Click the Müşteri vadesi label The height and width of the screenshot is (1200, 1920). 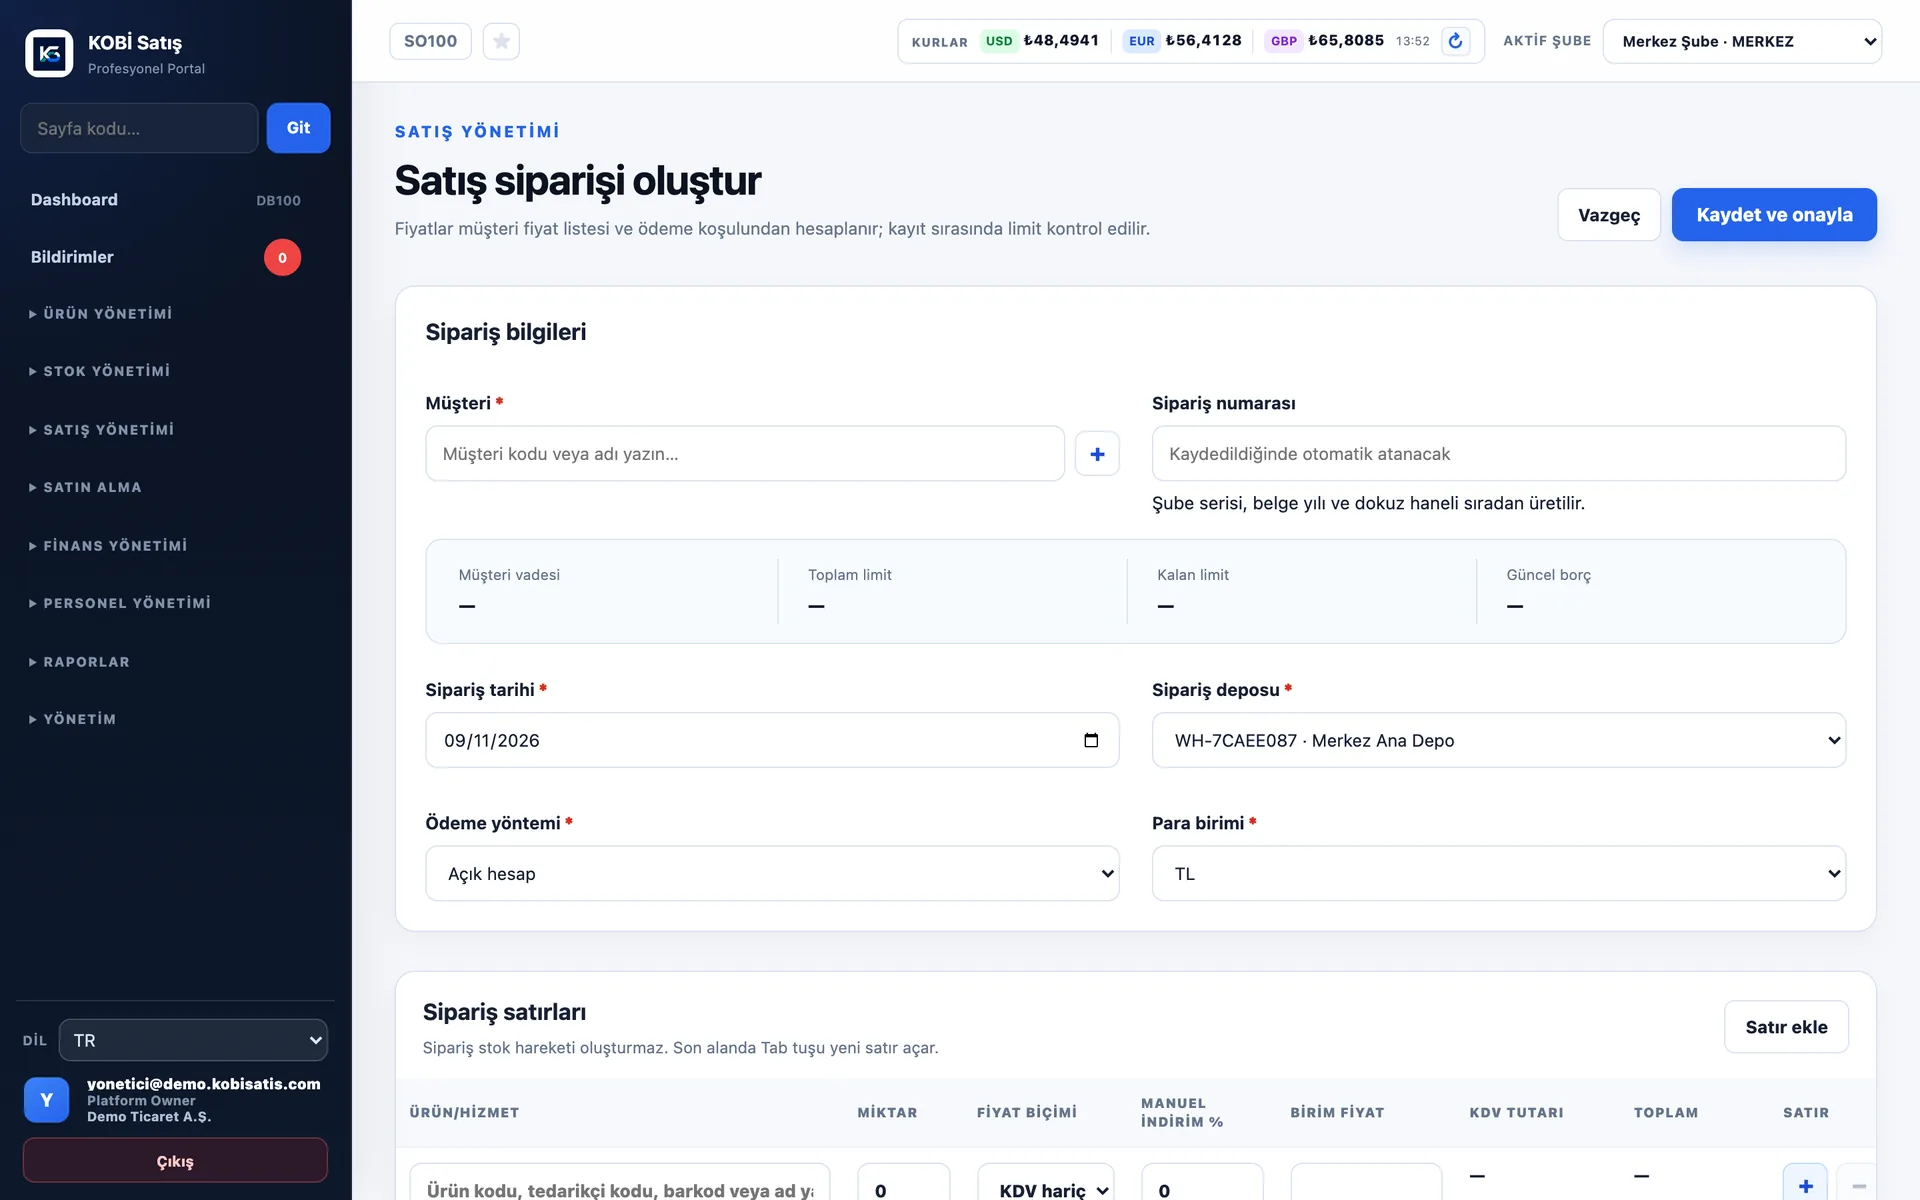tap(509, 575)
